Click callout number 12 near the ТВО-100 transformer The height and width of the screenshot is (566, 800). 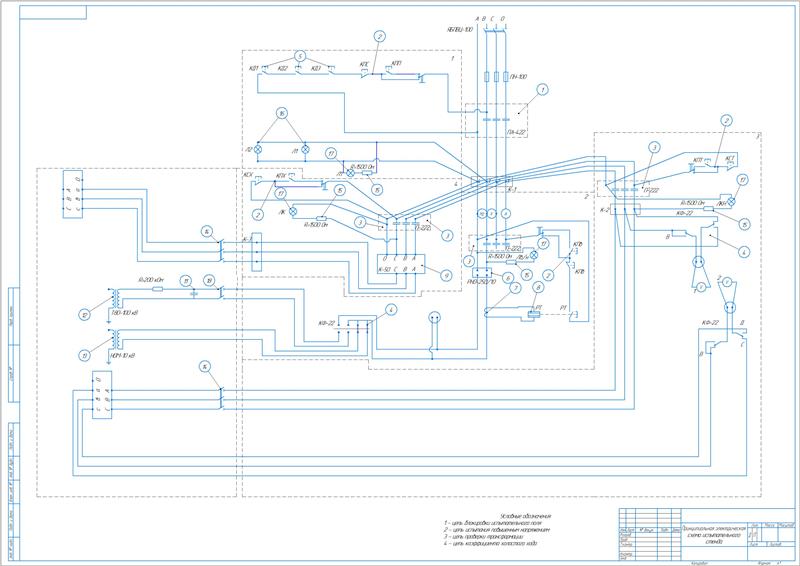pyautogui.click(x=84, y=315)
